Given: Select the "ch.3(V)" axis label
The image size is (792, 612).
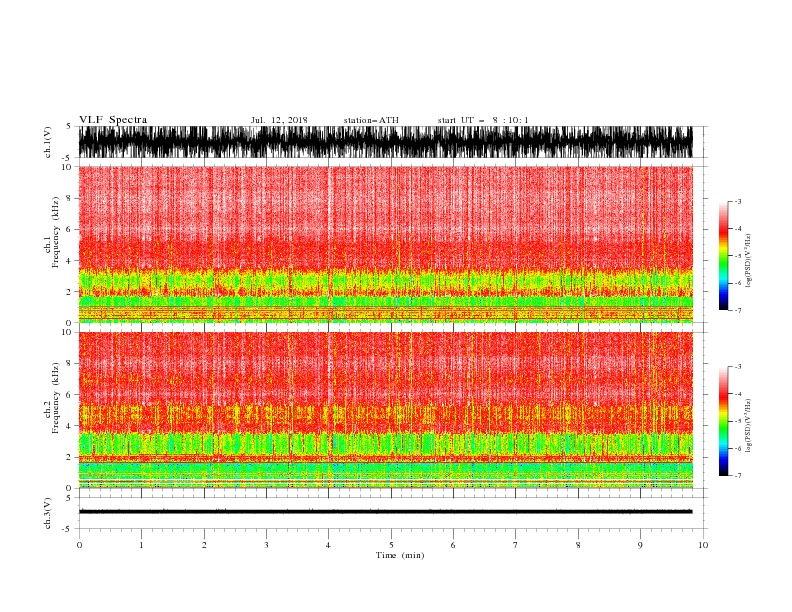Looking at the screenshot, I should tap(48, 513).
